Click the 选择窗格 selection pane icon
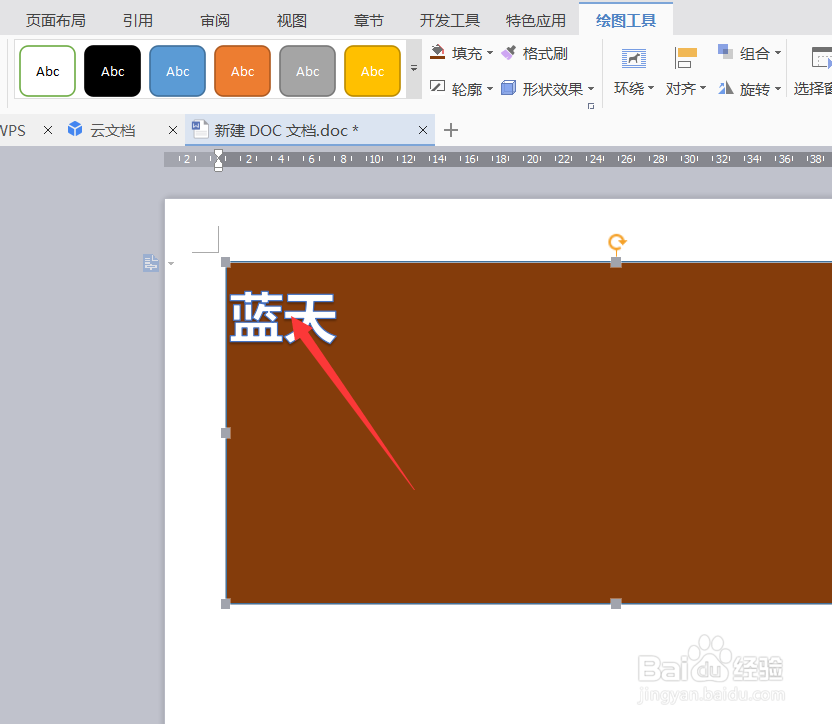Screen dimensions: 832x724 821,57
